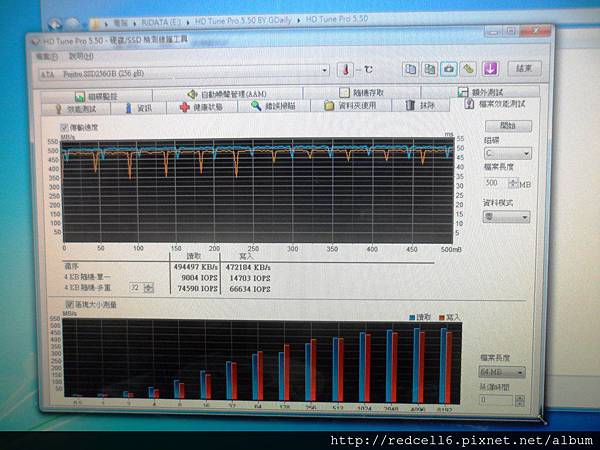Click the blue info icon on the 資訊 tab
The image size is (600, 450).
tap(129, 108)
